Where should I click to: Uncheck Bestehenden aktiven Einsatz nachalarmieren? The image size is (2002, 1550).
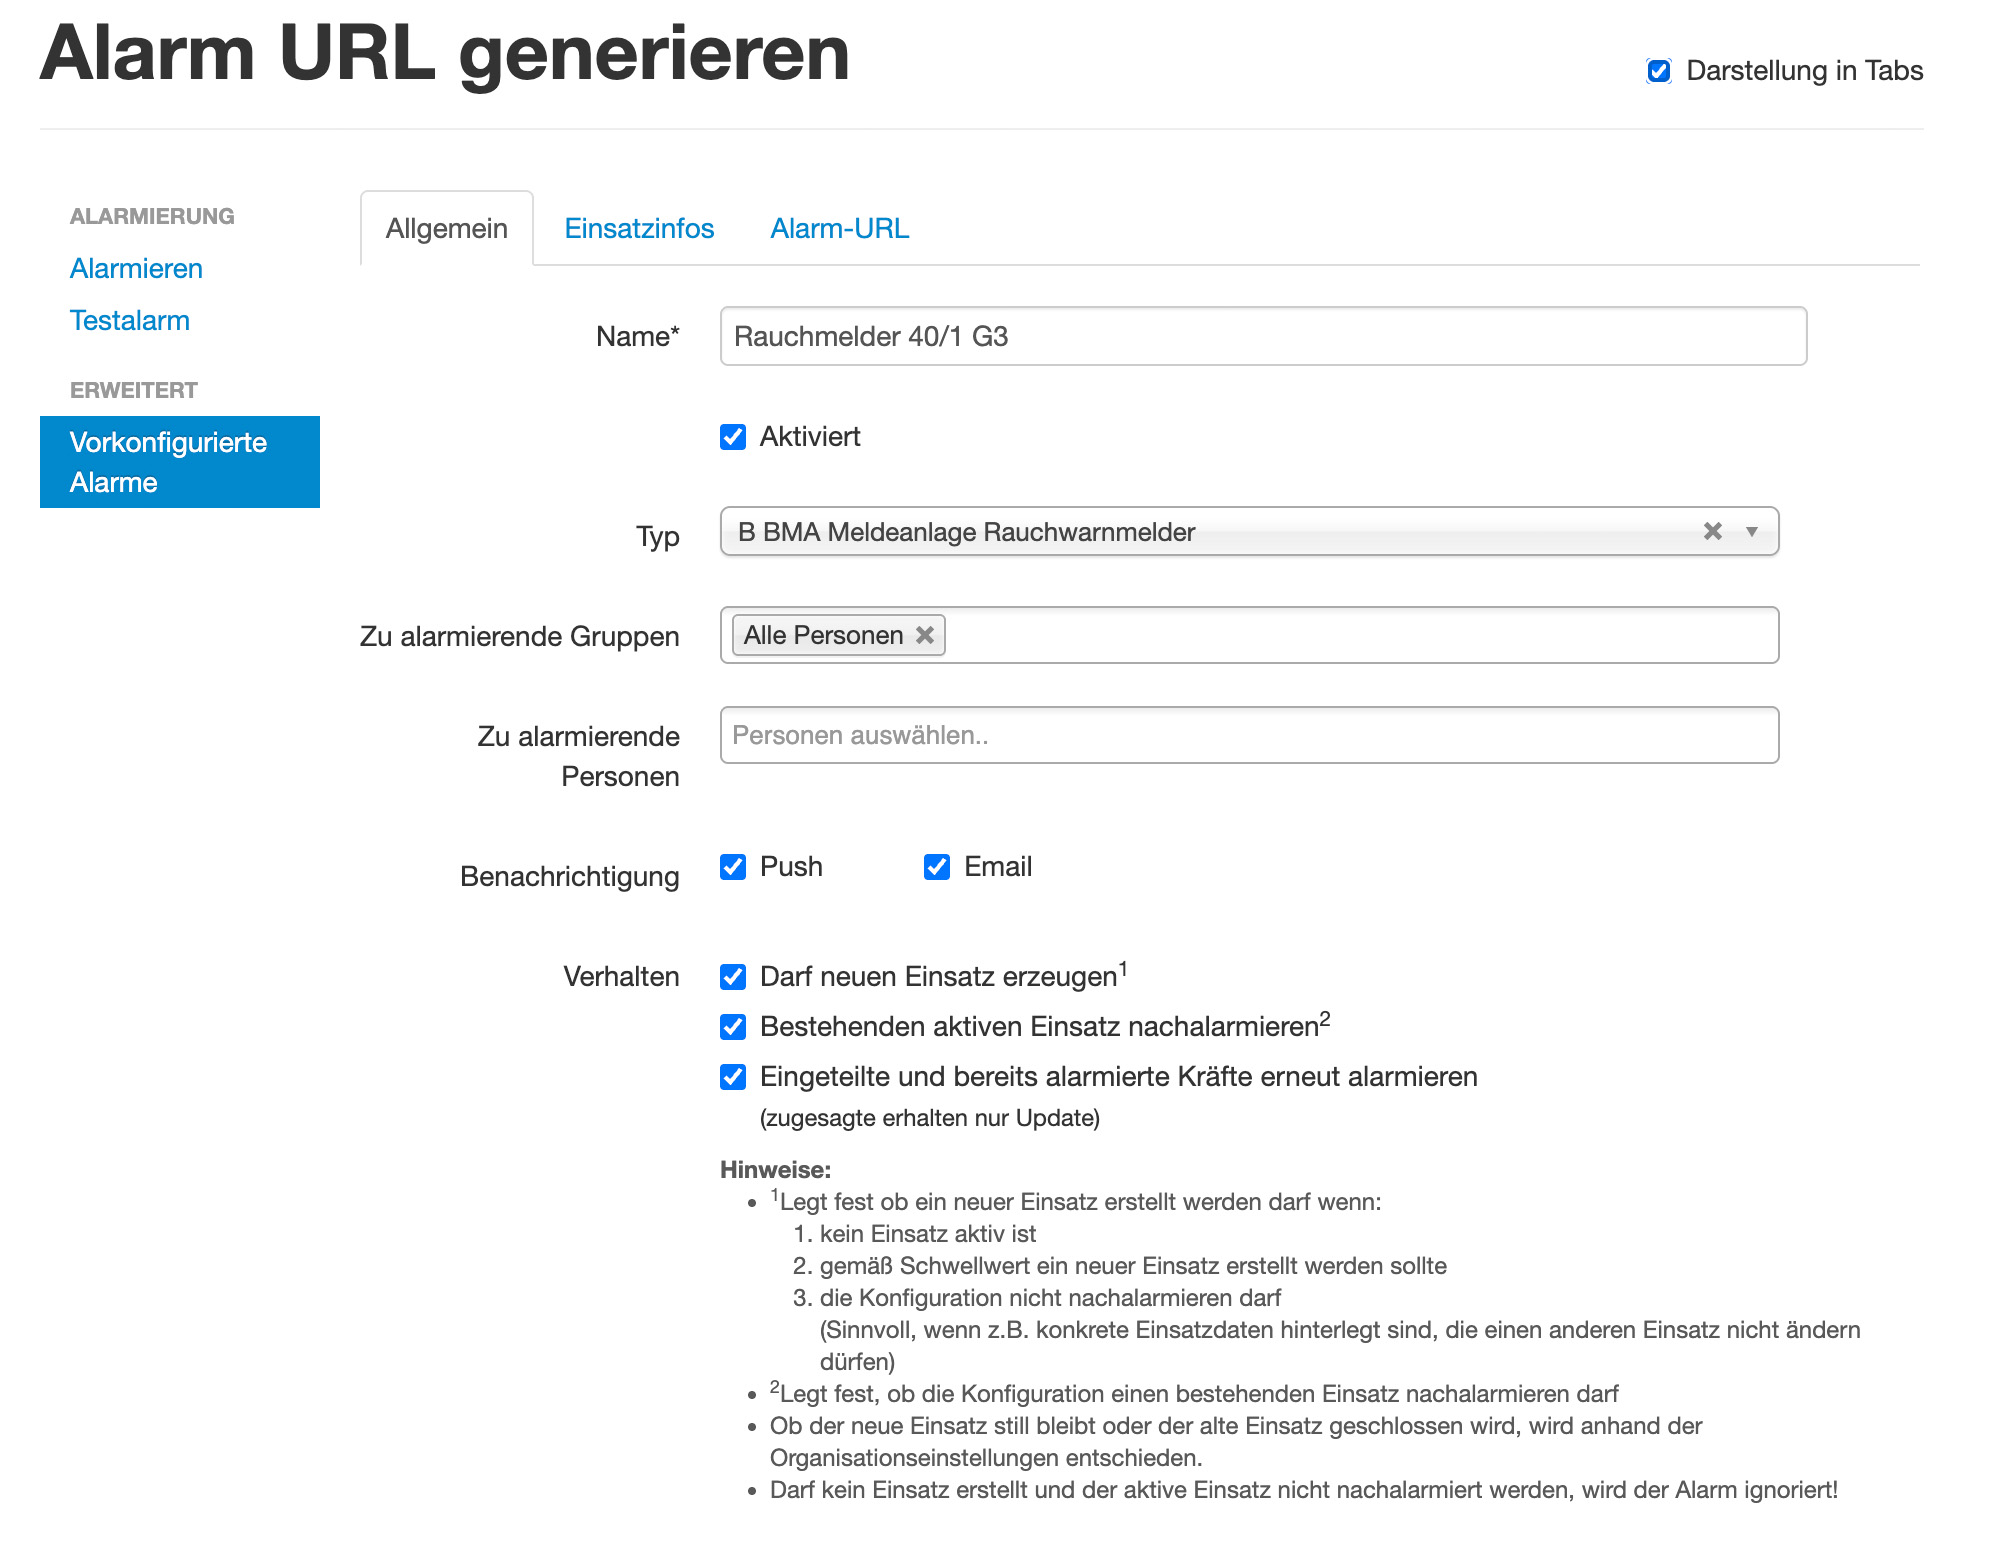coord(733,1027)
